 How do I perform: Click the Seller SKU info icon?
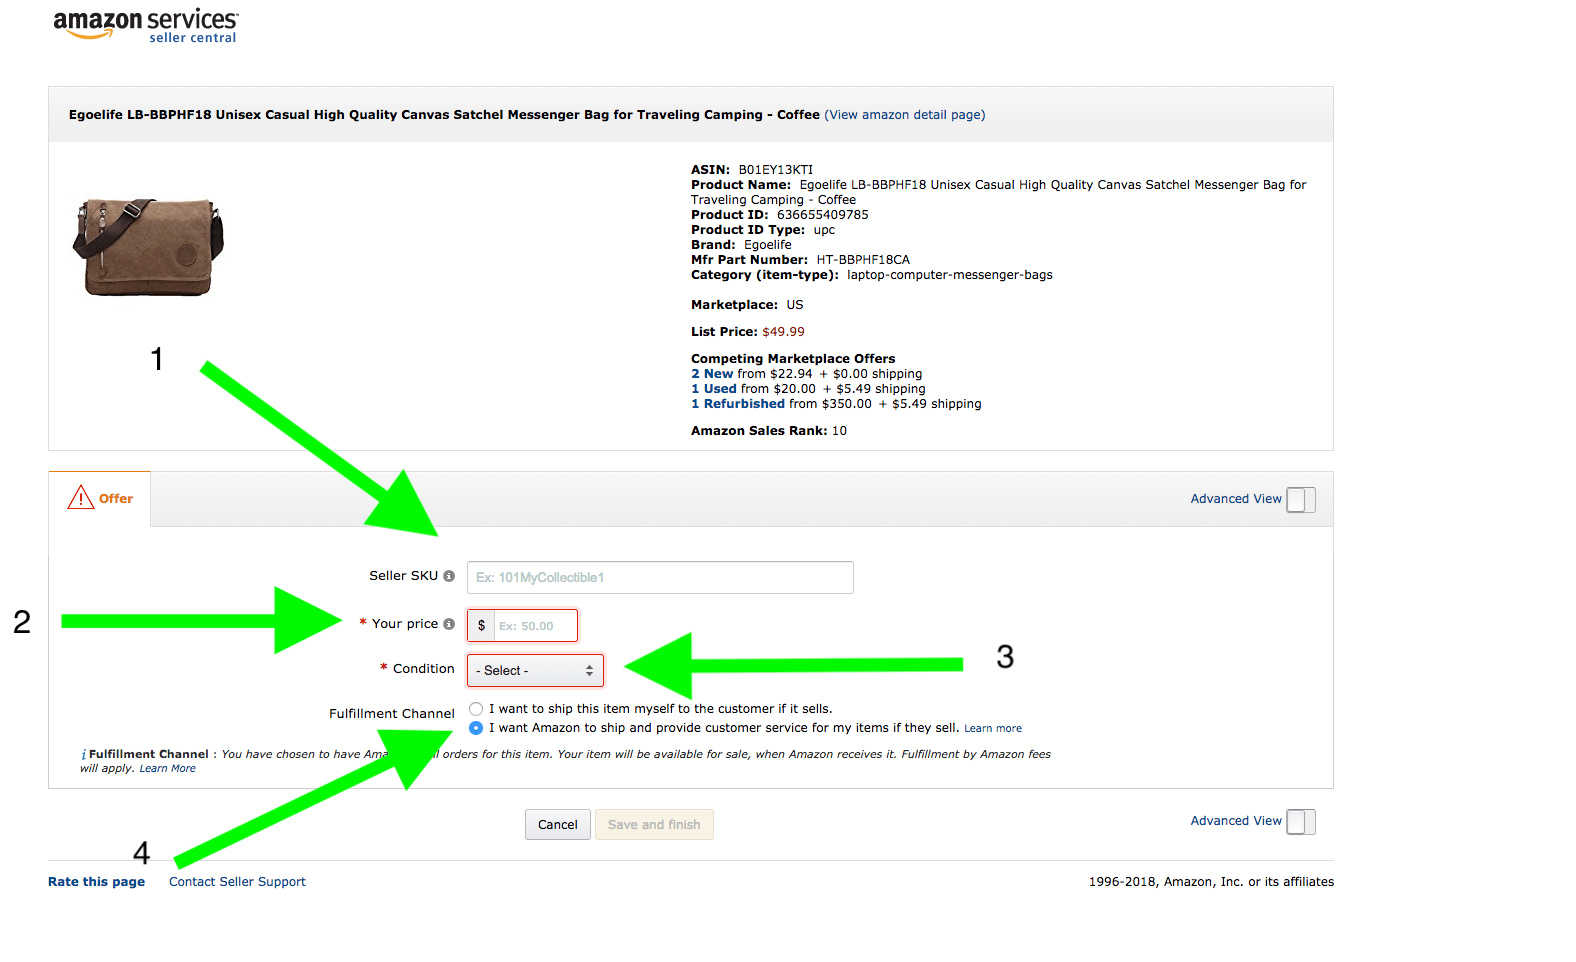click(x=449, y=576)
